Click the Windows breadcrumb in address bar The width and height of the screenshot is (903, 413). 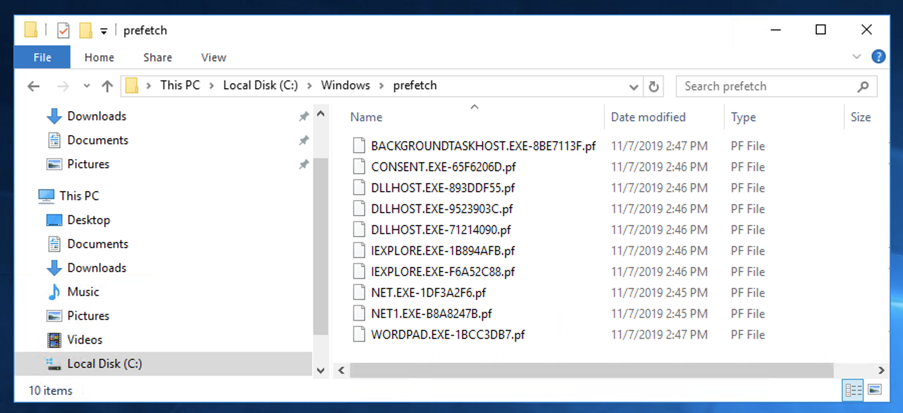(x=345, y=86)
